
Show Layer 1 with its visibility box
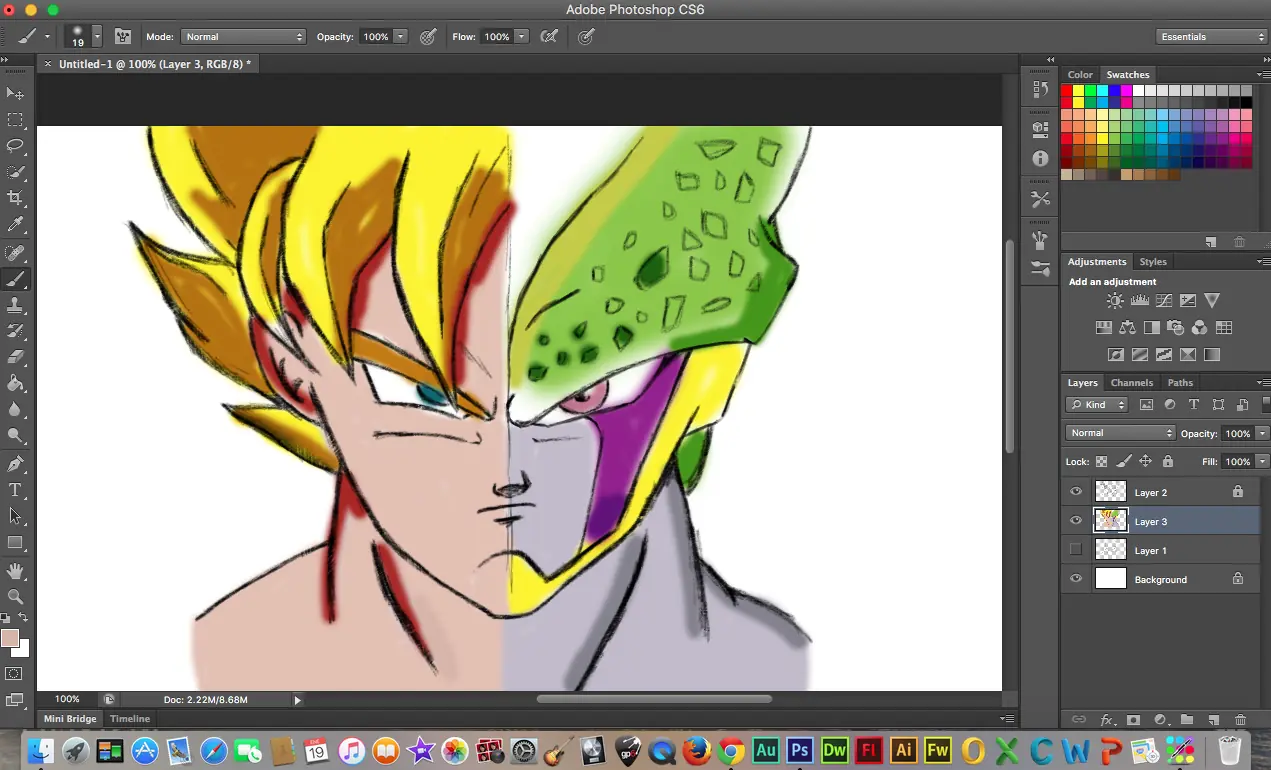[1076, 549]
